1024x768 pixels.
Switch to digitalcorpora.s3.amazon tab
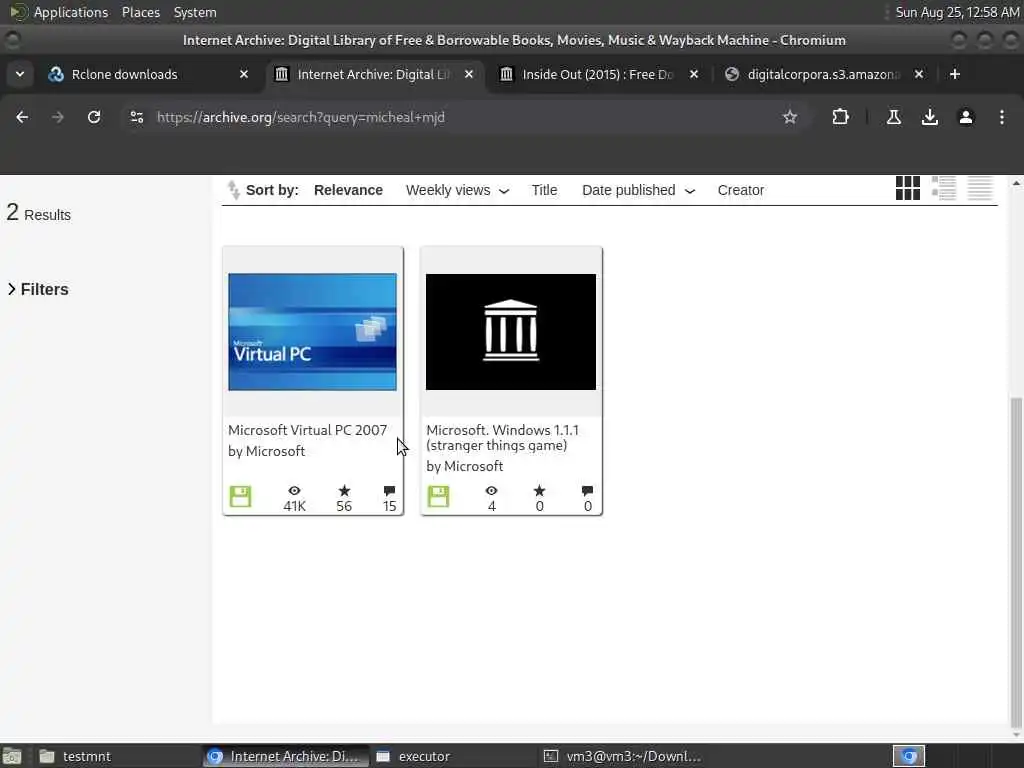click(823, 74)
